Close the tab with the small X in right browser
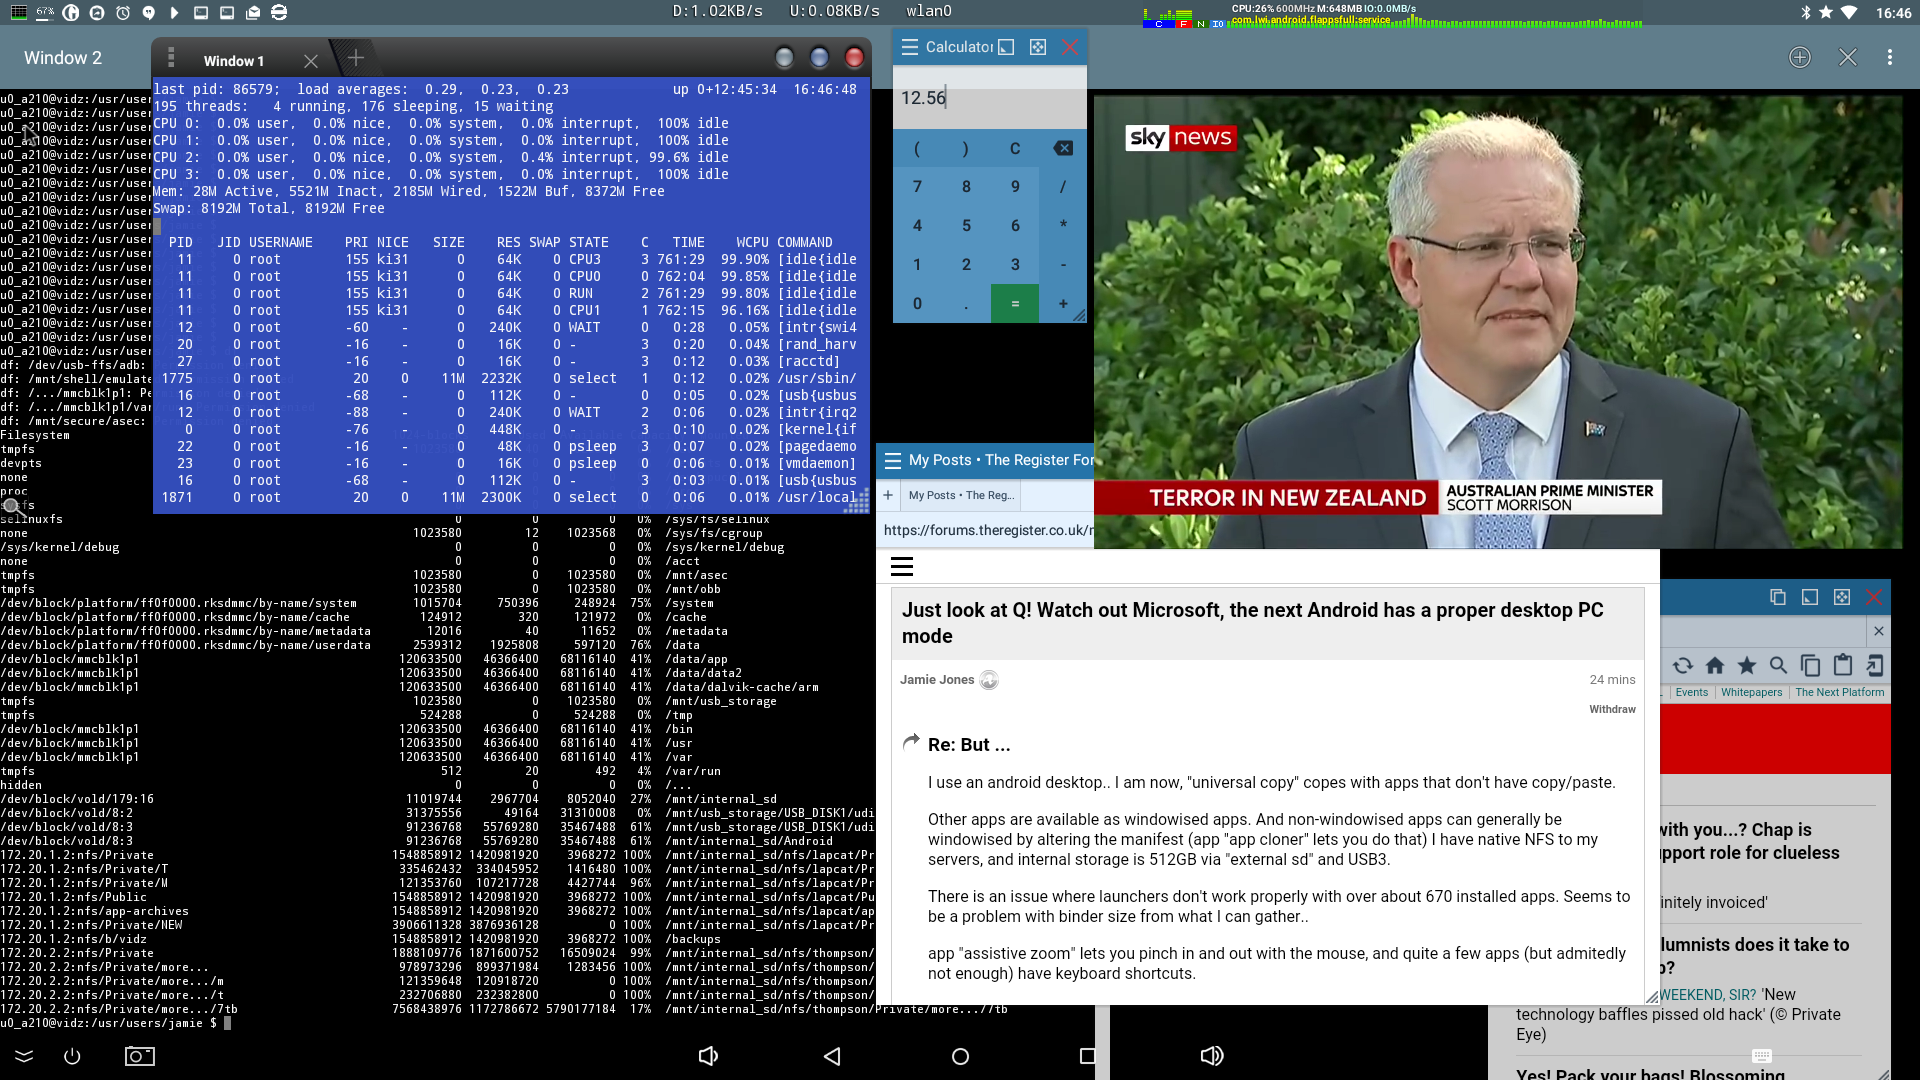The width and height of the screenshot is (1920, 1080). (1879, 631)
